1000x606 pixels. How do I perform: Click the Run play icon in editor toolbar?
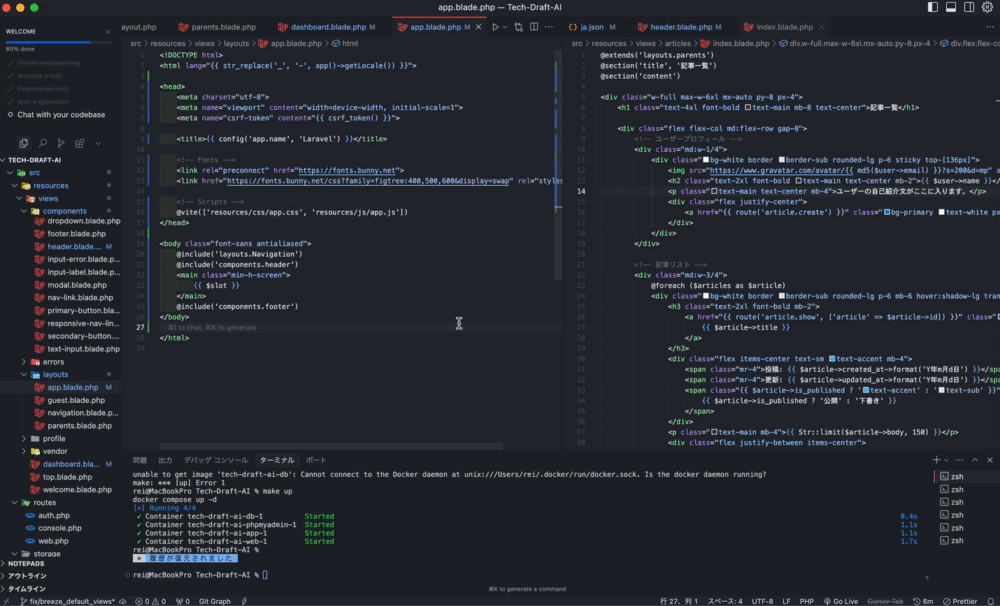(495, 27)
